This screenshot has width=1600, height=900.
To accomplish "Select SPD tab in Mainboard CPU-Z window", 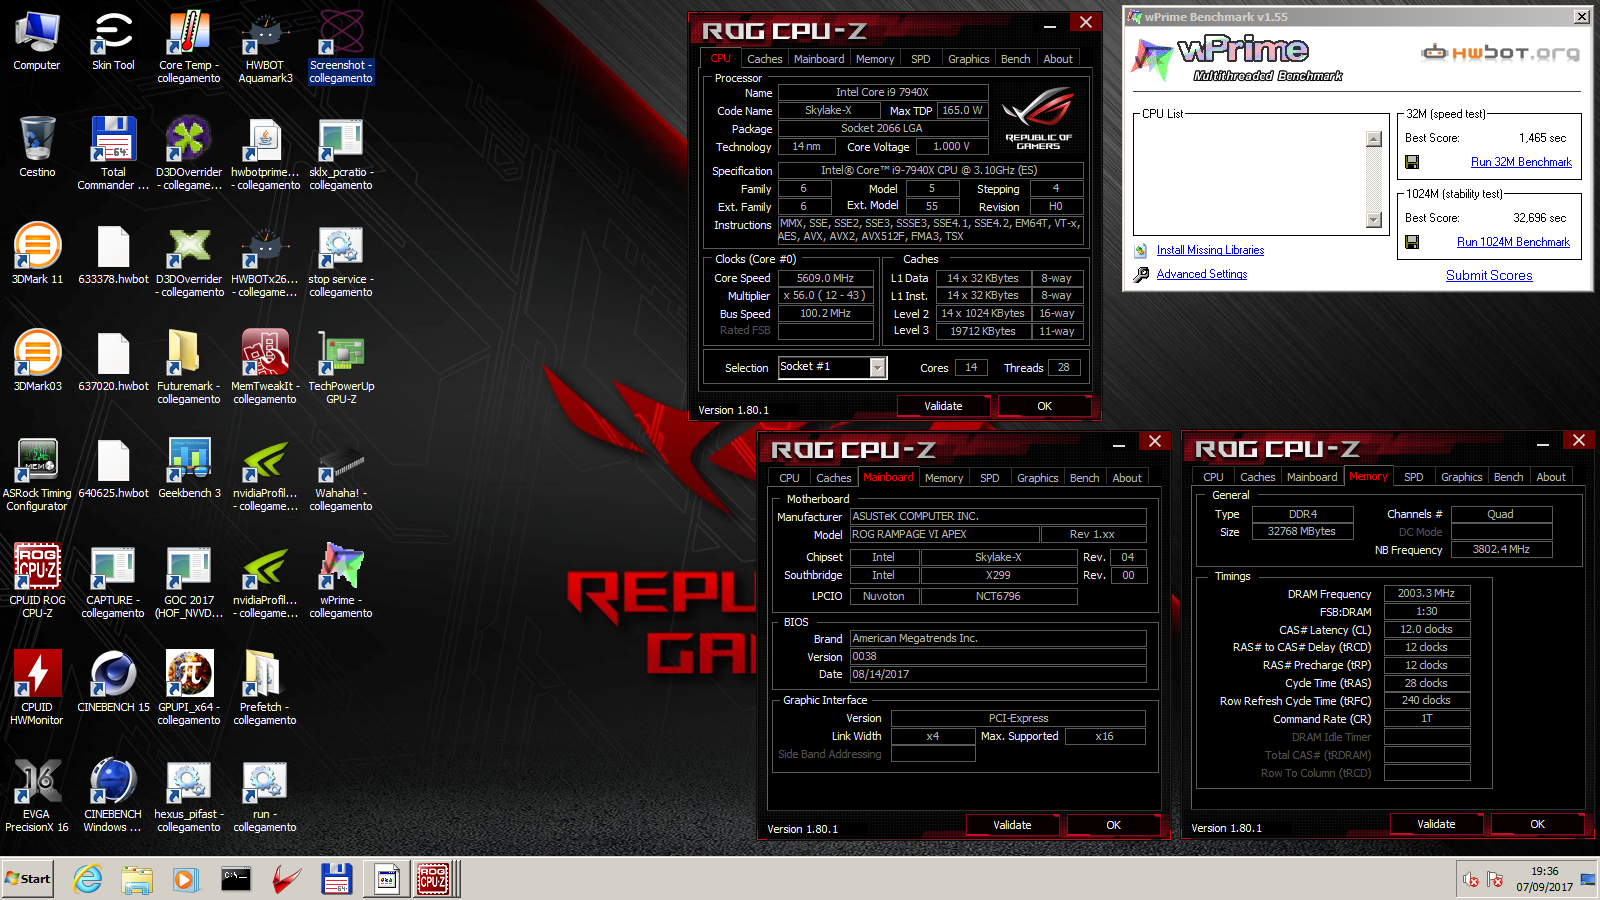I will click(x=990, y=478).
